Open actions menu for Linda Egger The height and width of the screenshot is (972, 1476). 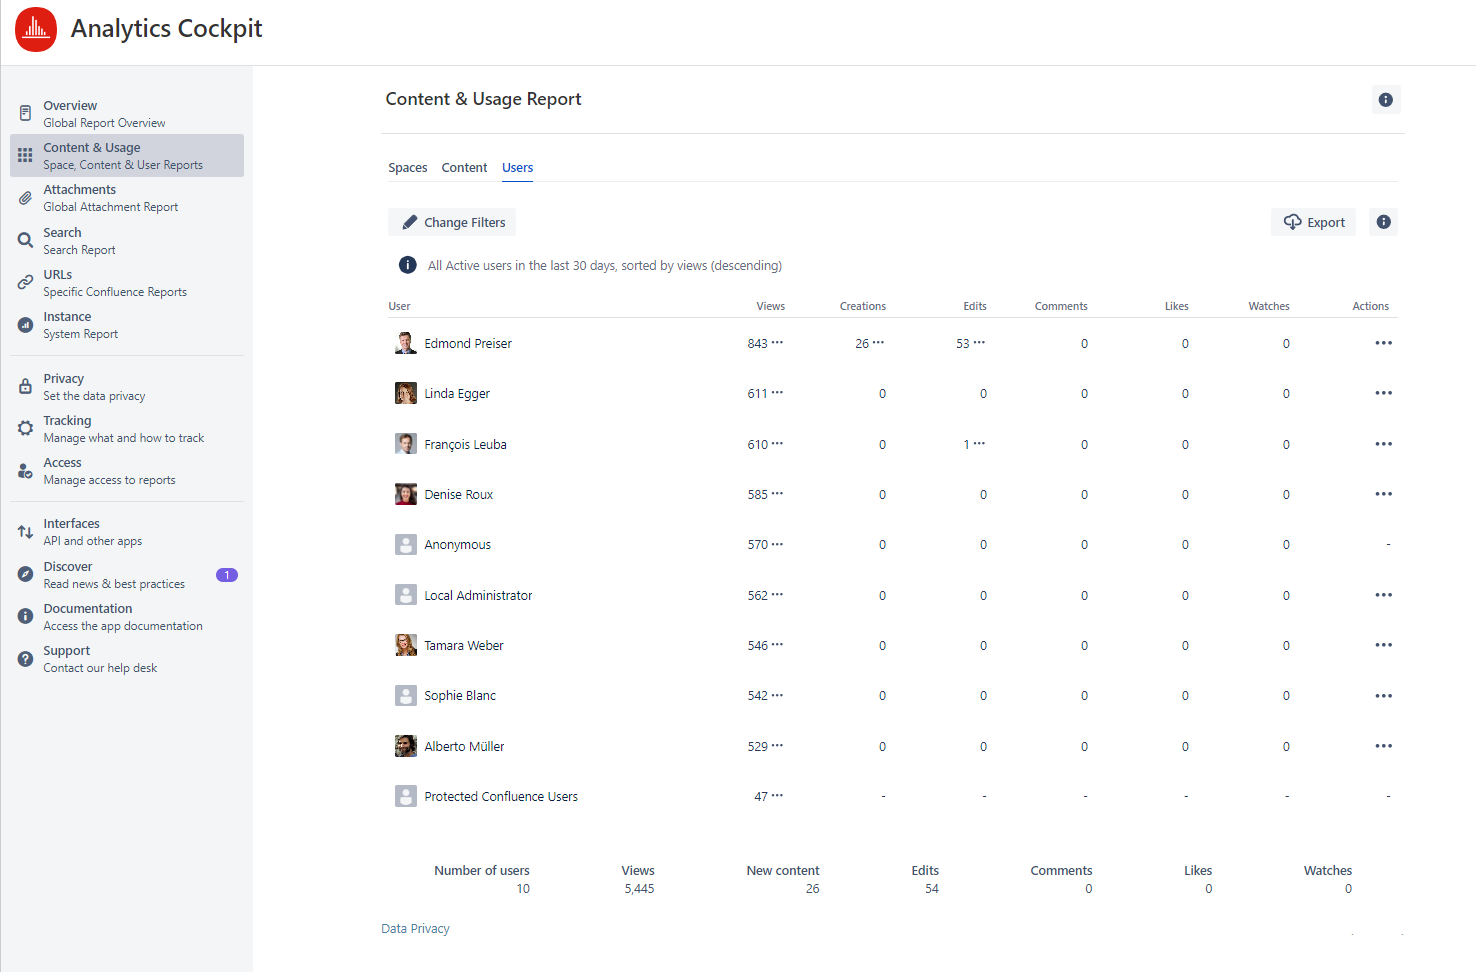pos(1383,393)
